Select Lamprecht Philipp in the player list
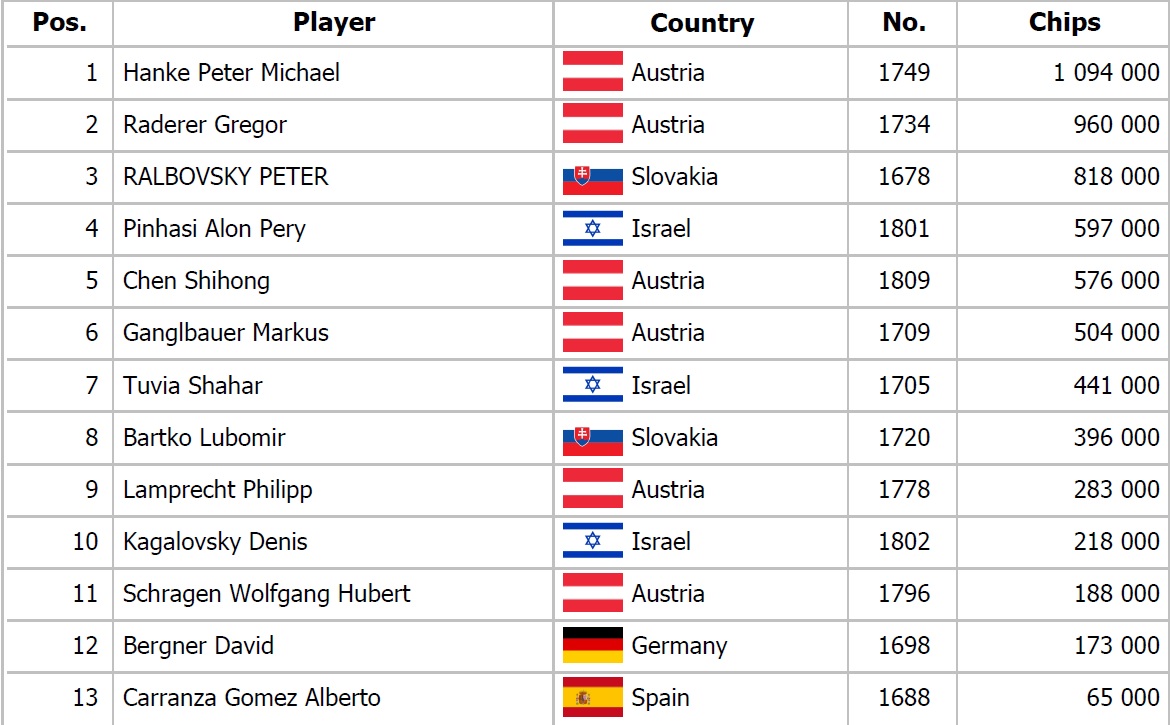The height and width of the screenshot is (725, 1170). 217,489
